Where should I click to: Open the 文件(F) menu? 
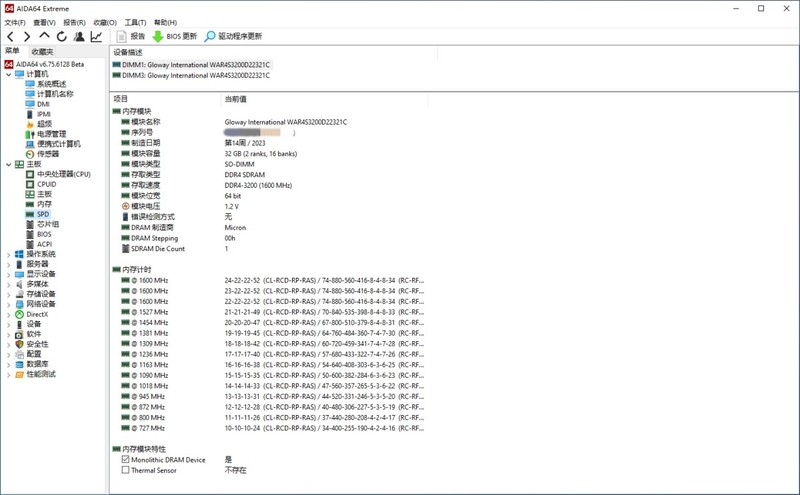pos(15,22)
